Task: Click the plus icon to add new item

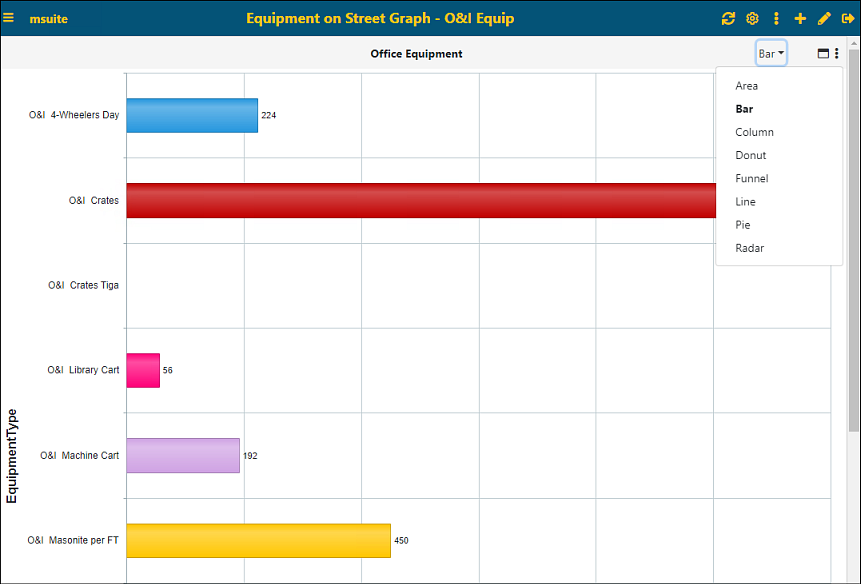Action: tap(799, 18)
